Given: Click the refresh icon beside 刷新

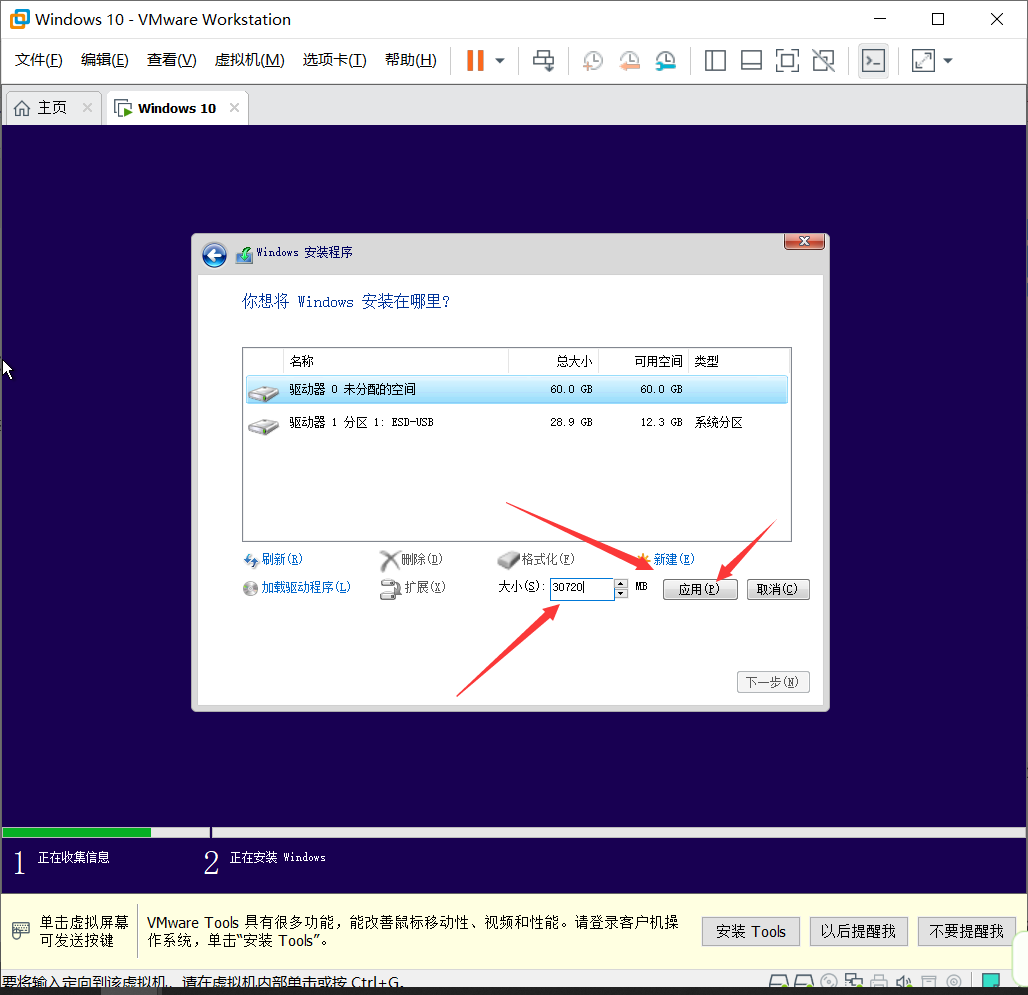Looking at the screenshot, I should (251, 560).
